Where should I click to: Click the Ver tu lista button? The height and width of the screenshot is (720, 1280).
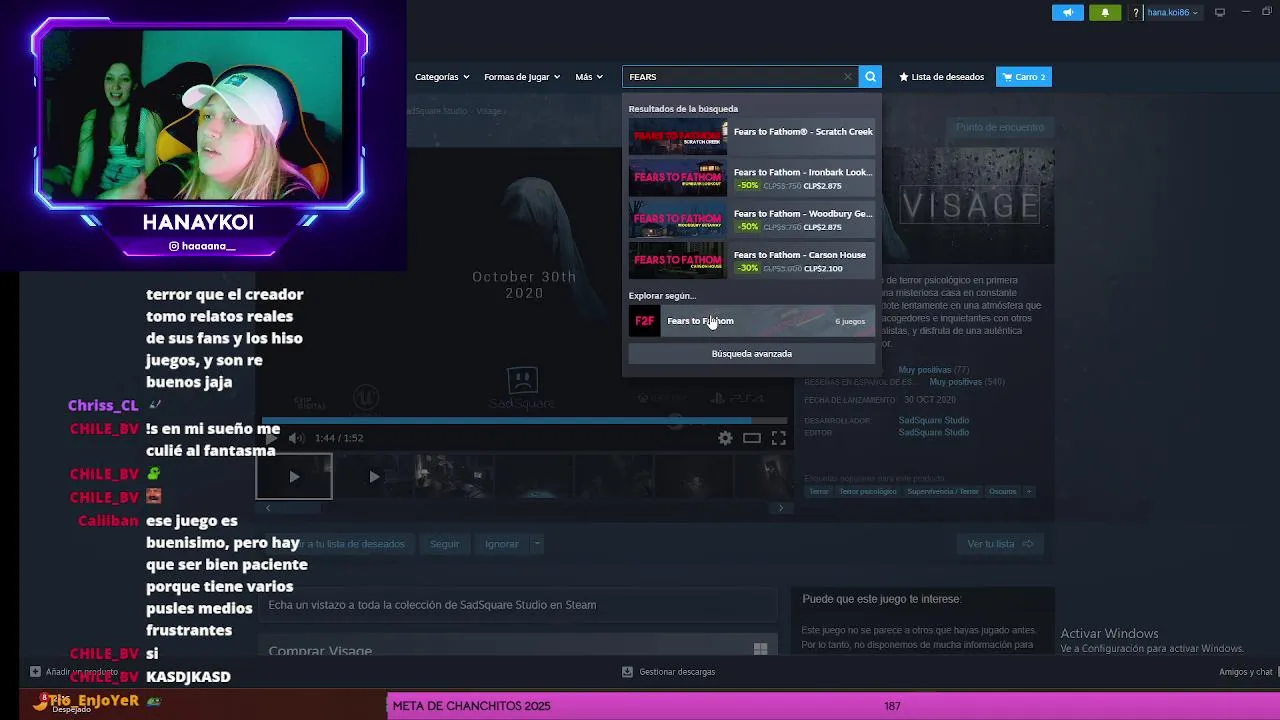click(x=1000, y=544)
